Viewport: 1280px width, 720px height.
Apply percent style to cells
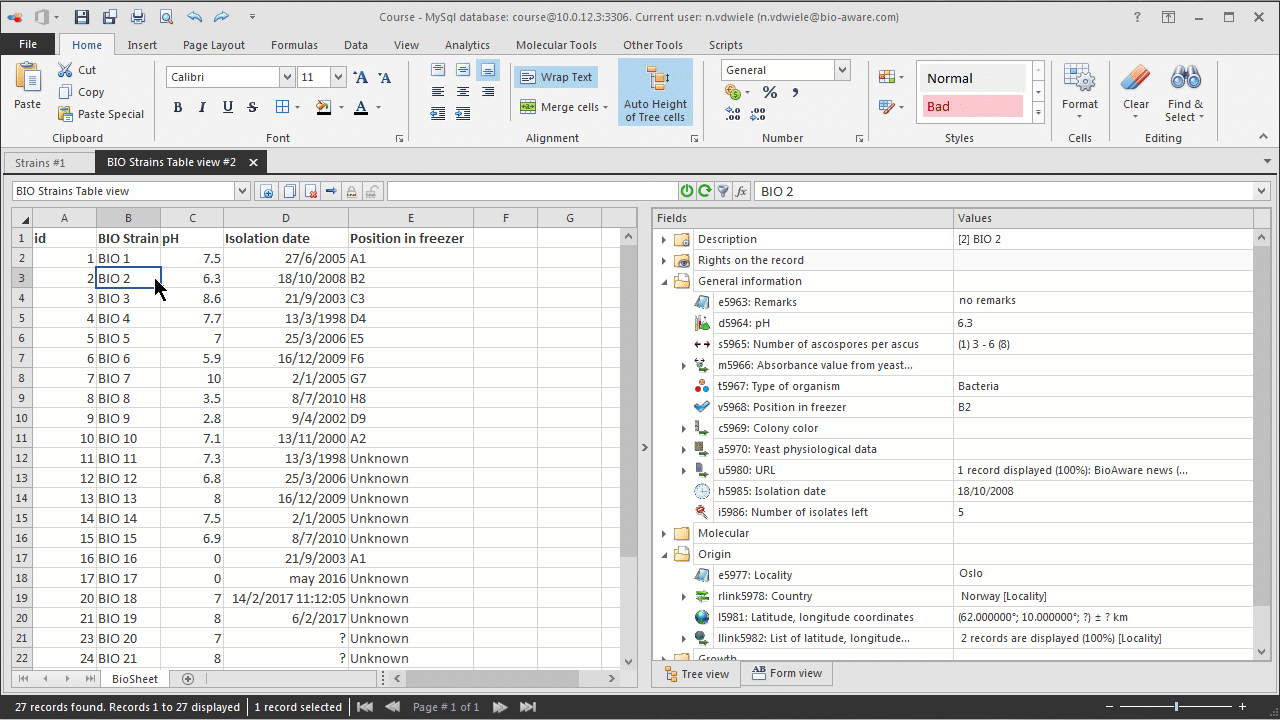pyautogui.click(x=770, y=92)
